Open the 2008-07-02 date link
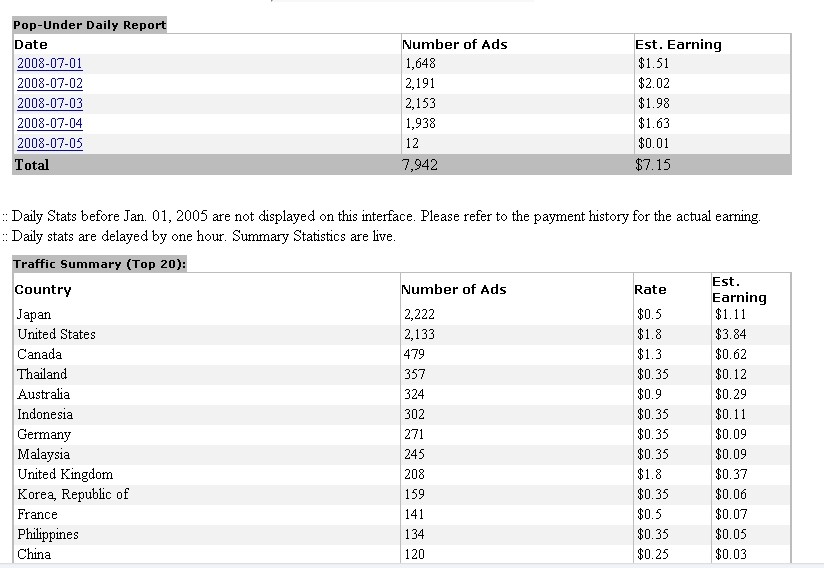The width and height of the screenshot is (824, 568). (x=49, y=84)
